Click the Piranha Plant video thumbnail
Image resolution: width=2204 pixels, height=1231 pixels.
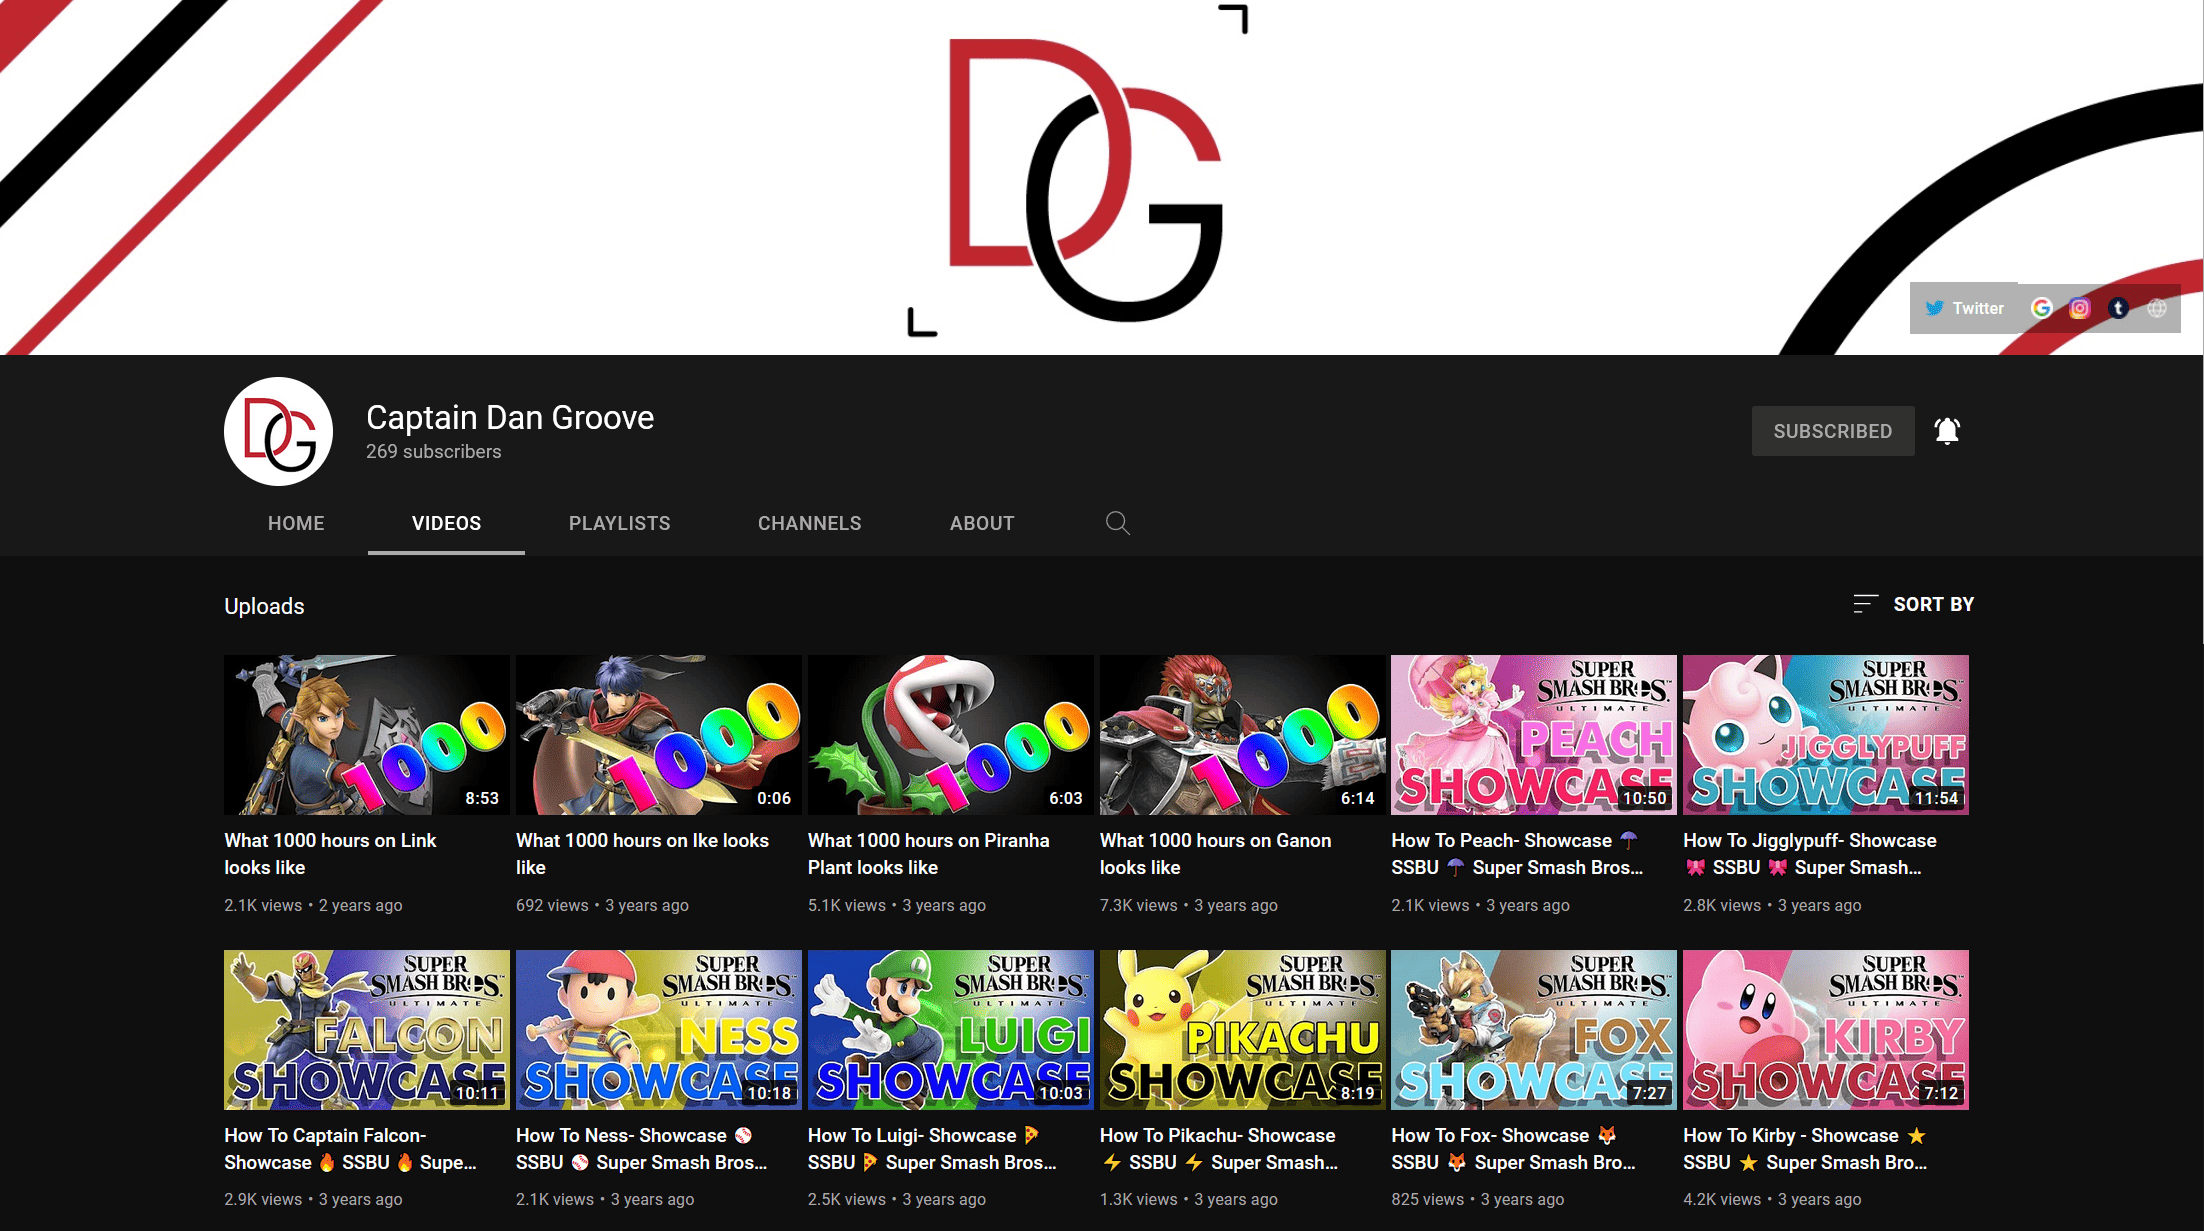950,734
